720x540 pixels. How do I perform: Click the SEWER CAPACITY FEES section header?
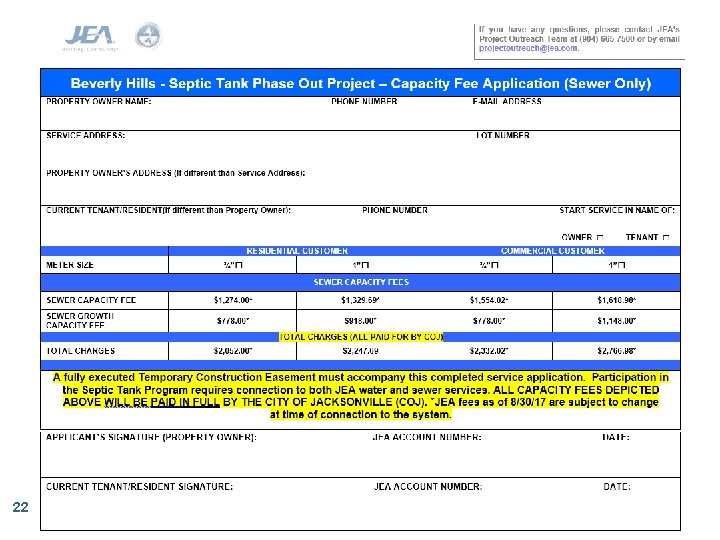[x=361, y=282]
